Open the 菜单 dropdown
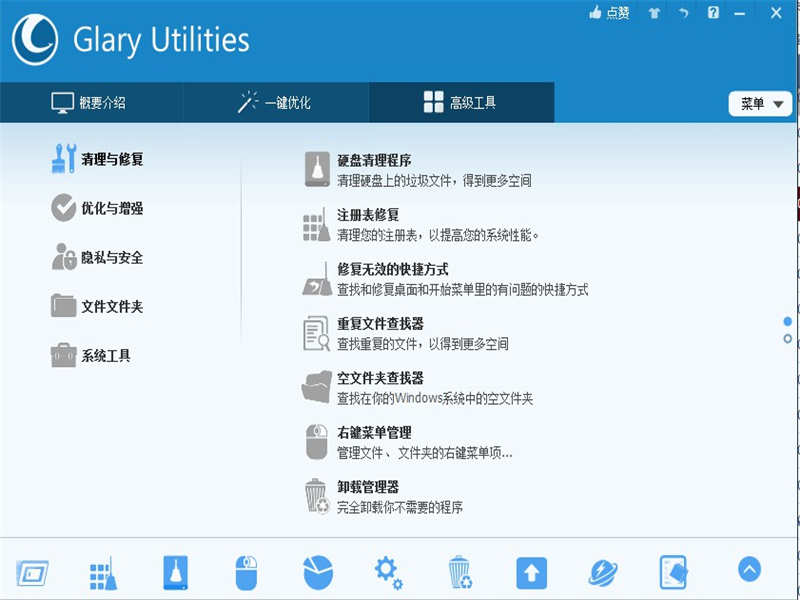800x600 pixels. (760, 104)
